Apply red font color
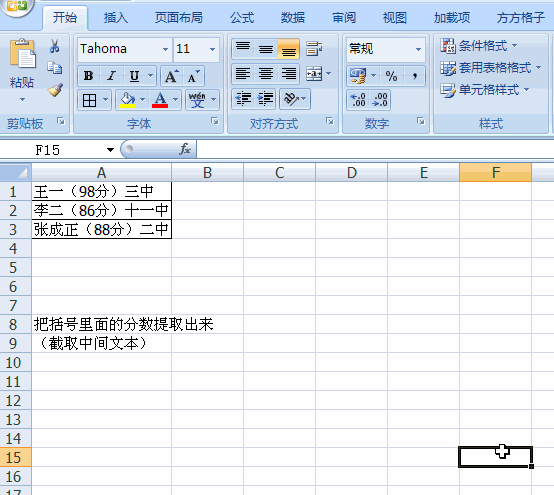Viewport: 554px width, 495px height. (160, 100)
